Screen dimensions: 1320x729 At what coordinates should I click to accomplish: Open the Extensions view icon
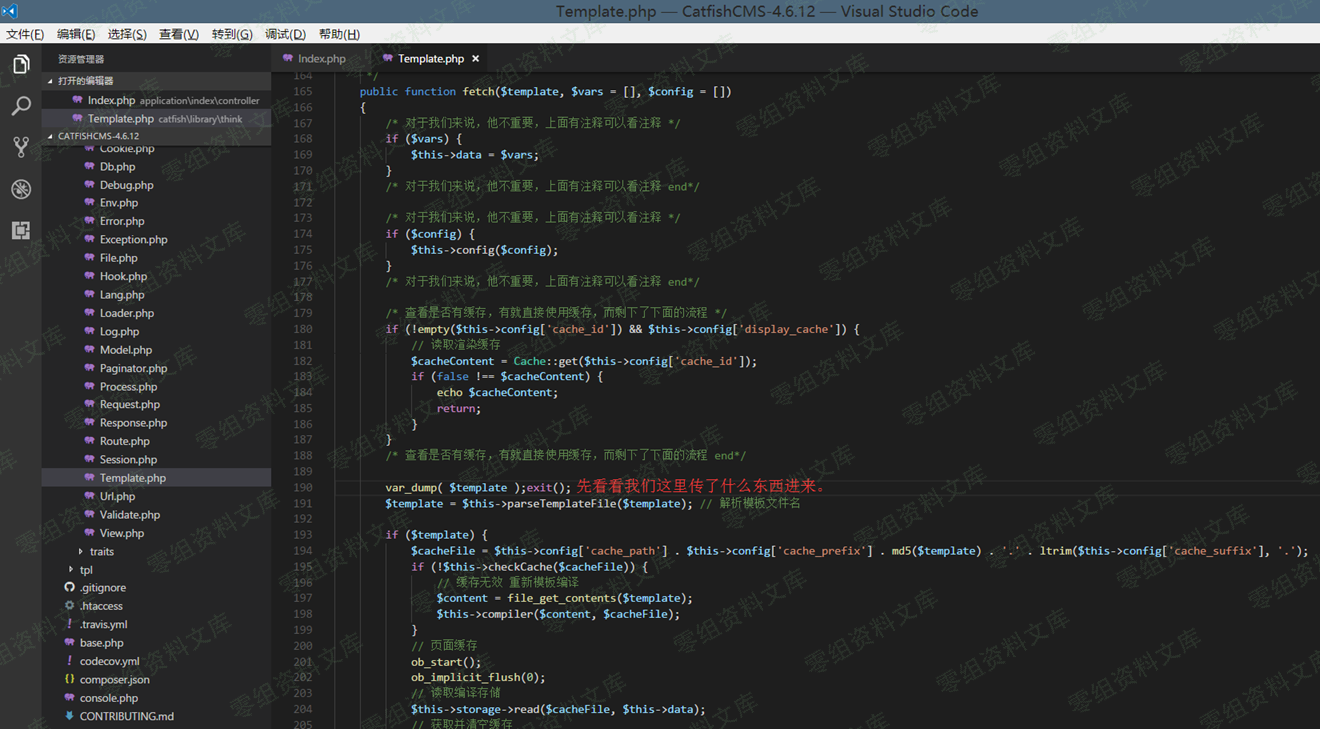tap(21, 231)
